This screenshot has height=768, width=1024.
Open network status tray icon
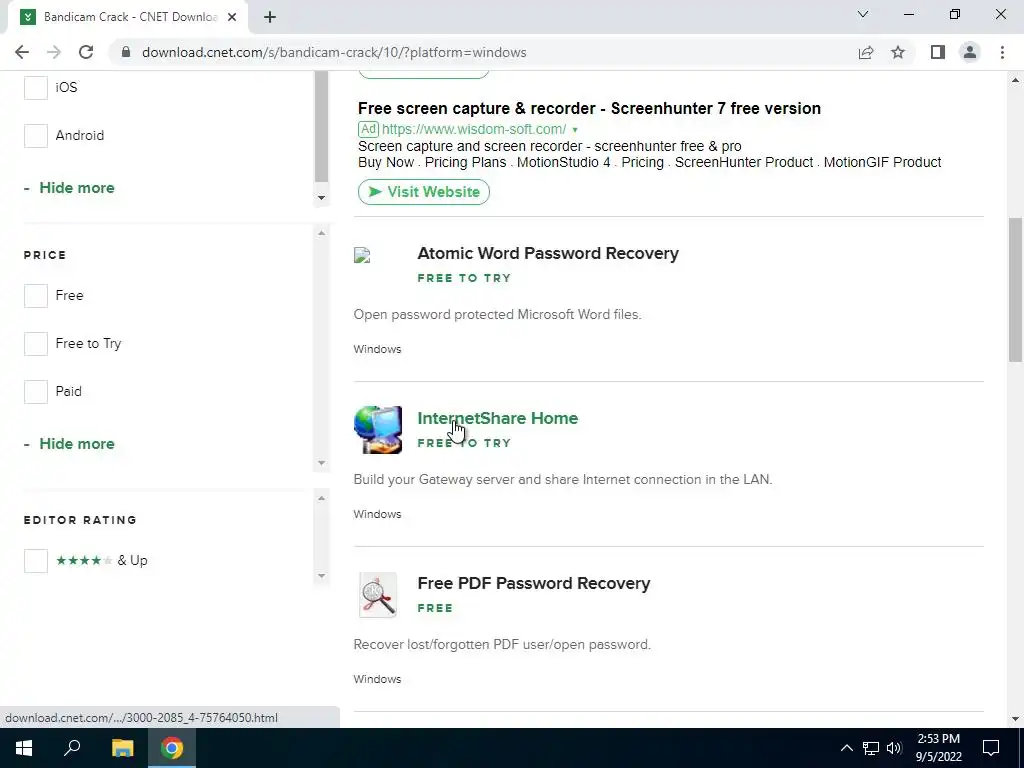tap(871, 748)
